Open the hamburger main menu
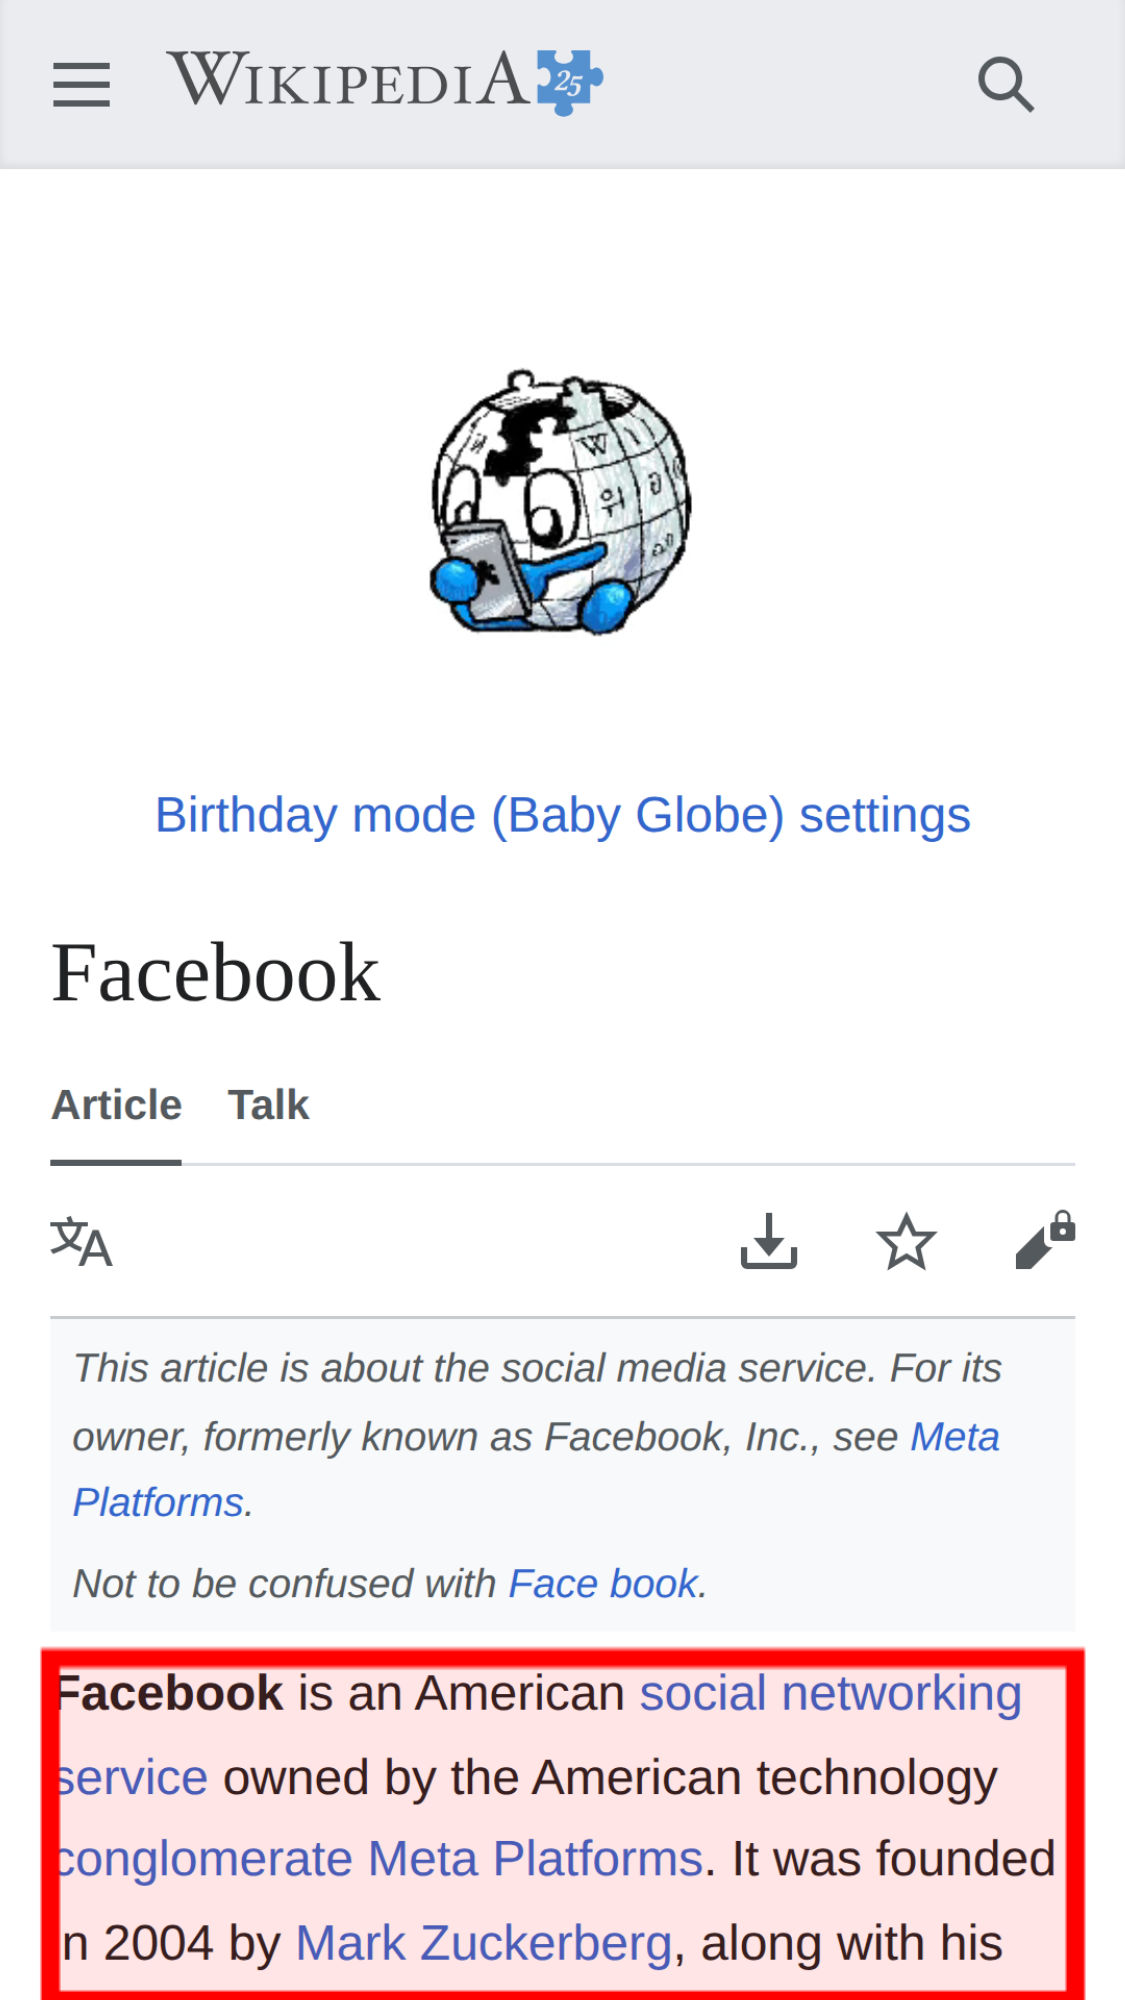Image resolution: width=1125 pixels, height=2000 pixels. point(81,84)
